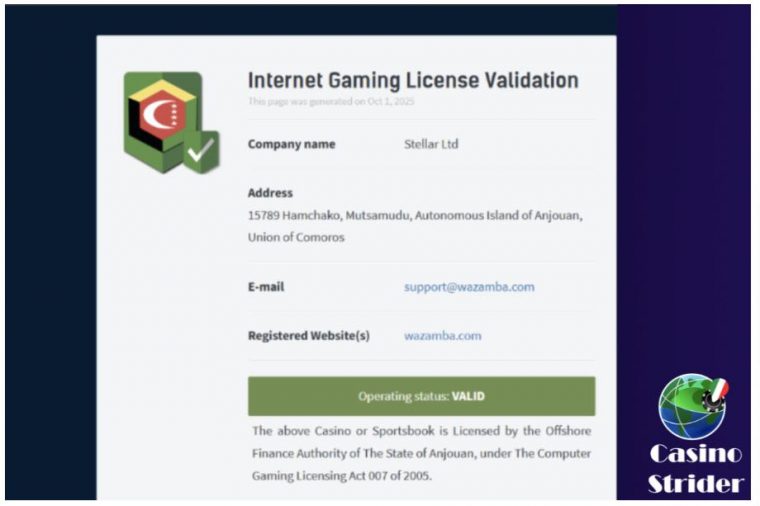Viewport: 760px width, 506px height.
Task: Click the Stellar Ltd company value
Action: point(431,144)
